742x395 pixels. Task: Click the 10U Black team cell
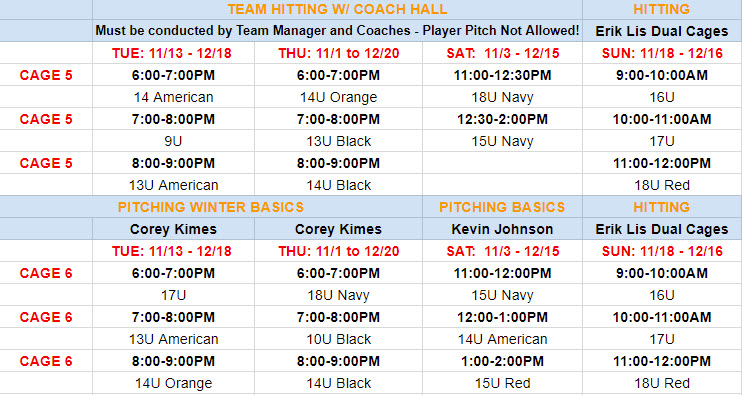pos(338,339)
